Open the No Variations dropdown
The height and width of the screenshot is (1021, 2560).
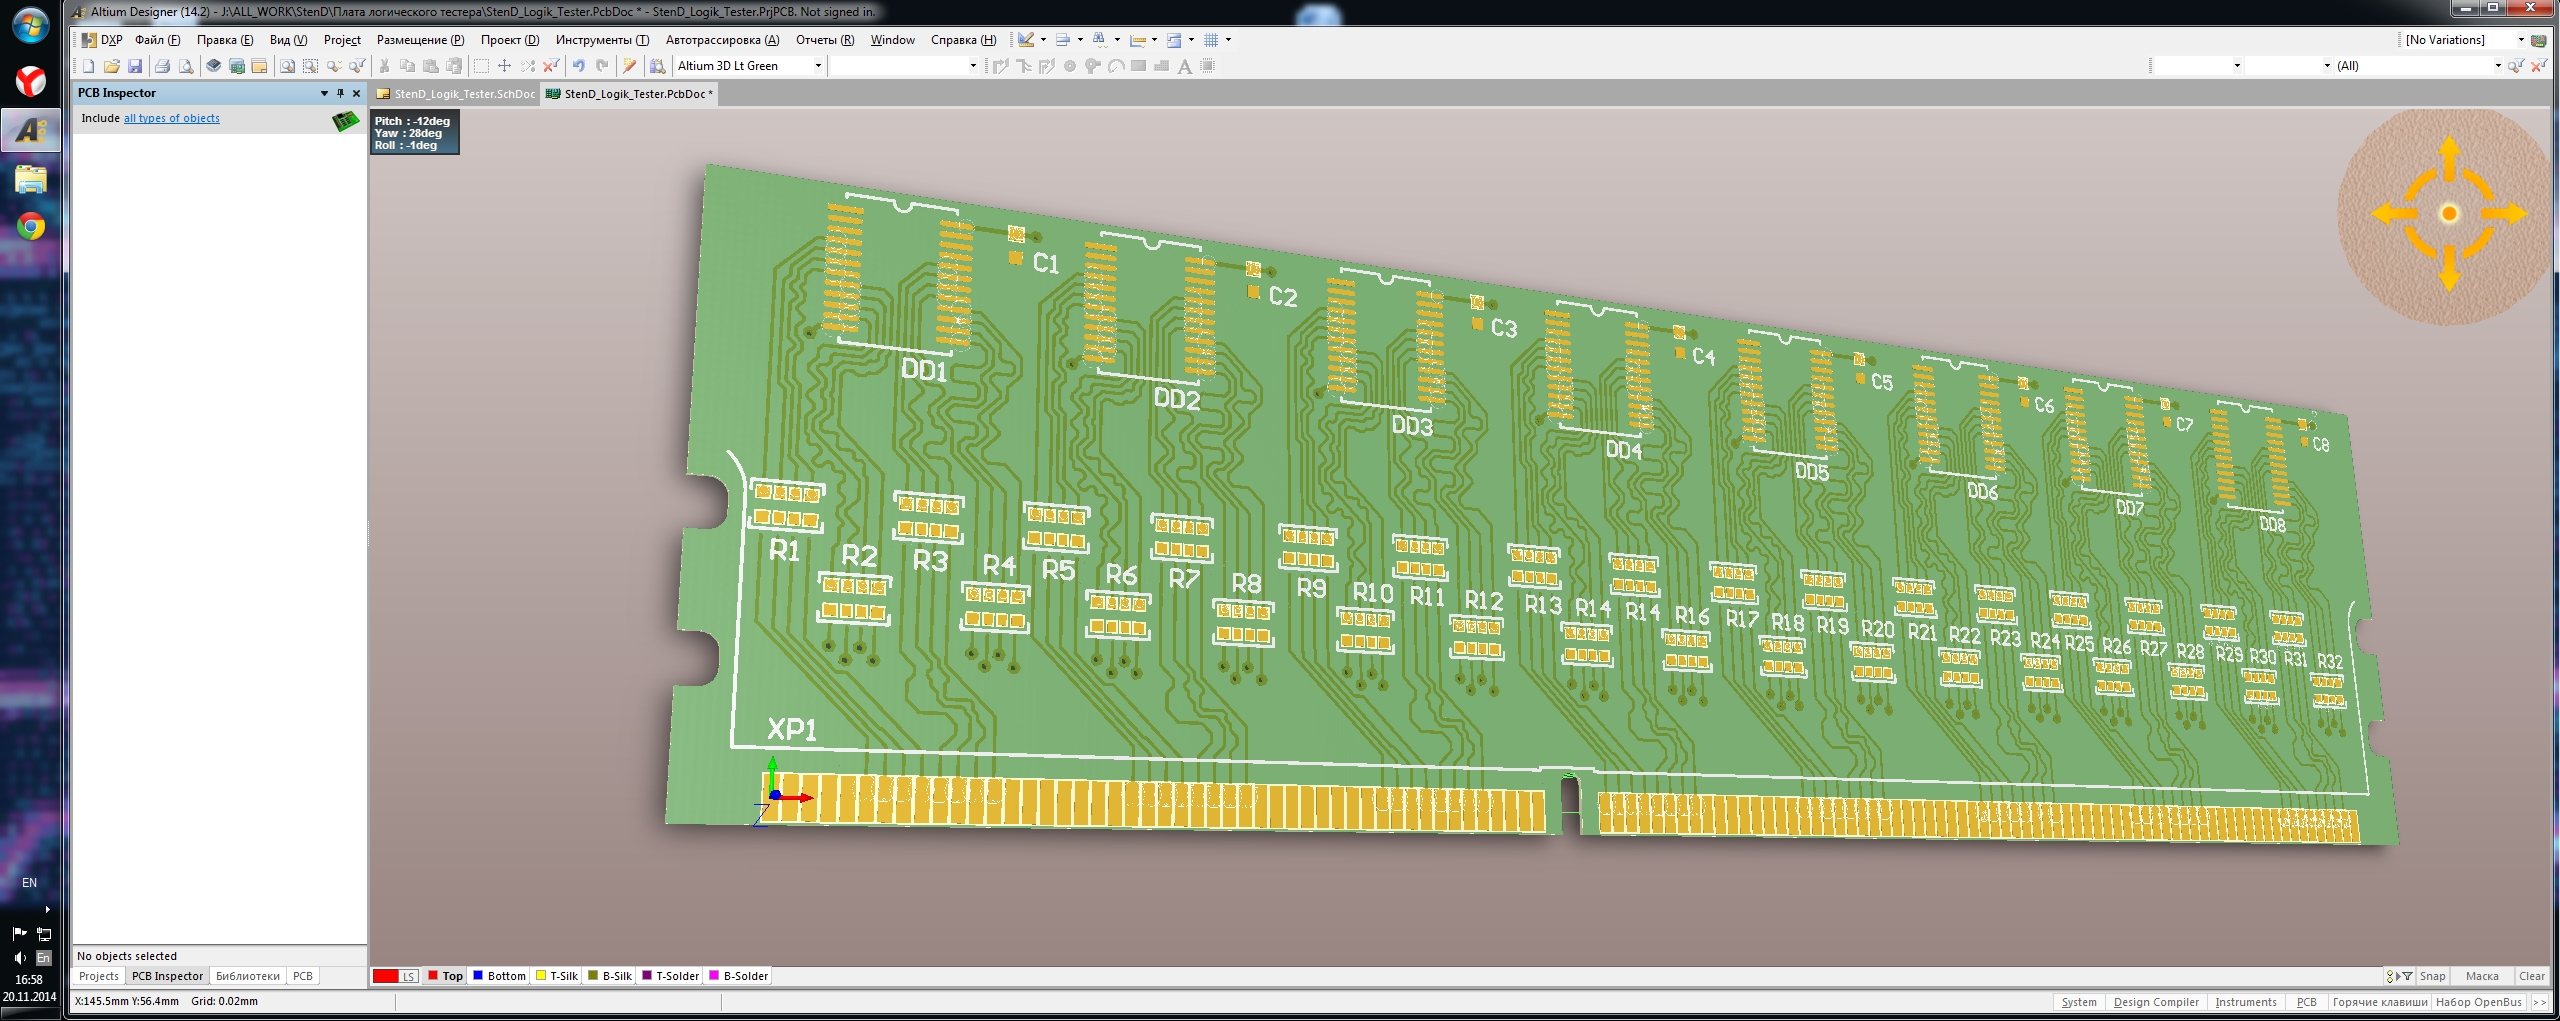click(x=2520, y=40)
